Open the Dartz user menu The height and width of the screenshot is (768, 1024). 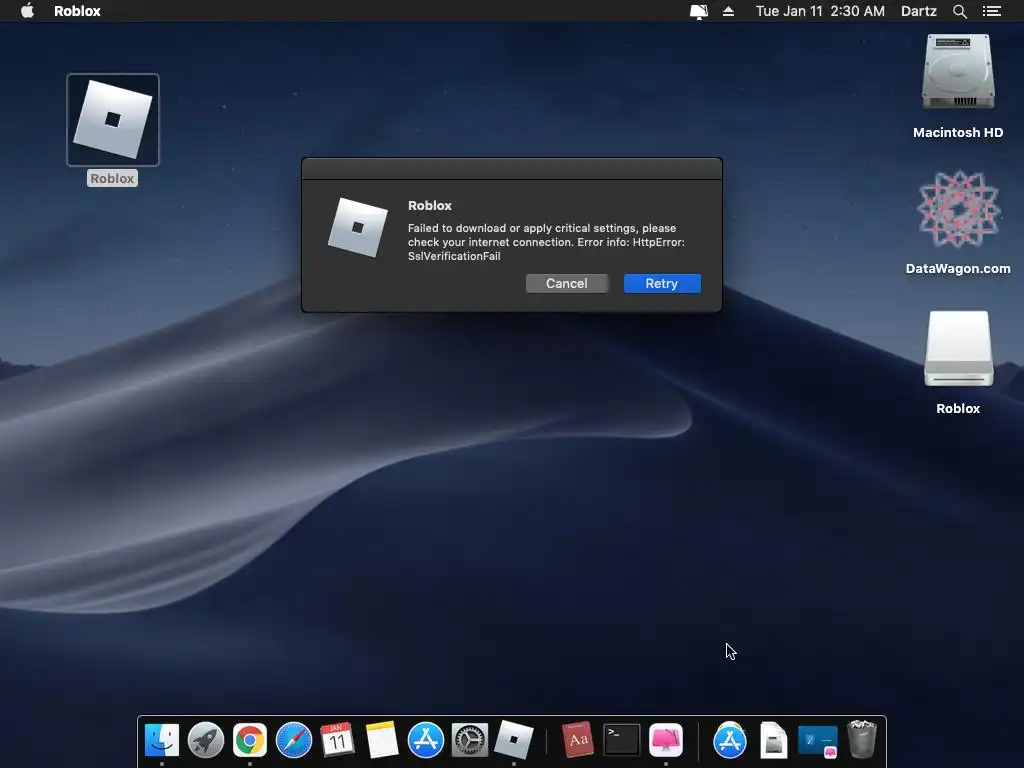tap(918, 11)
